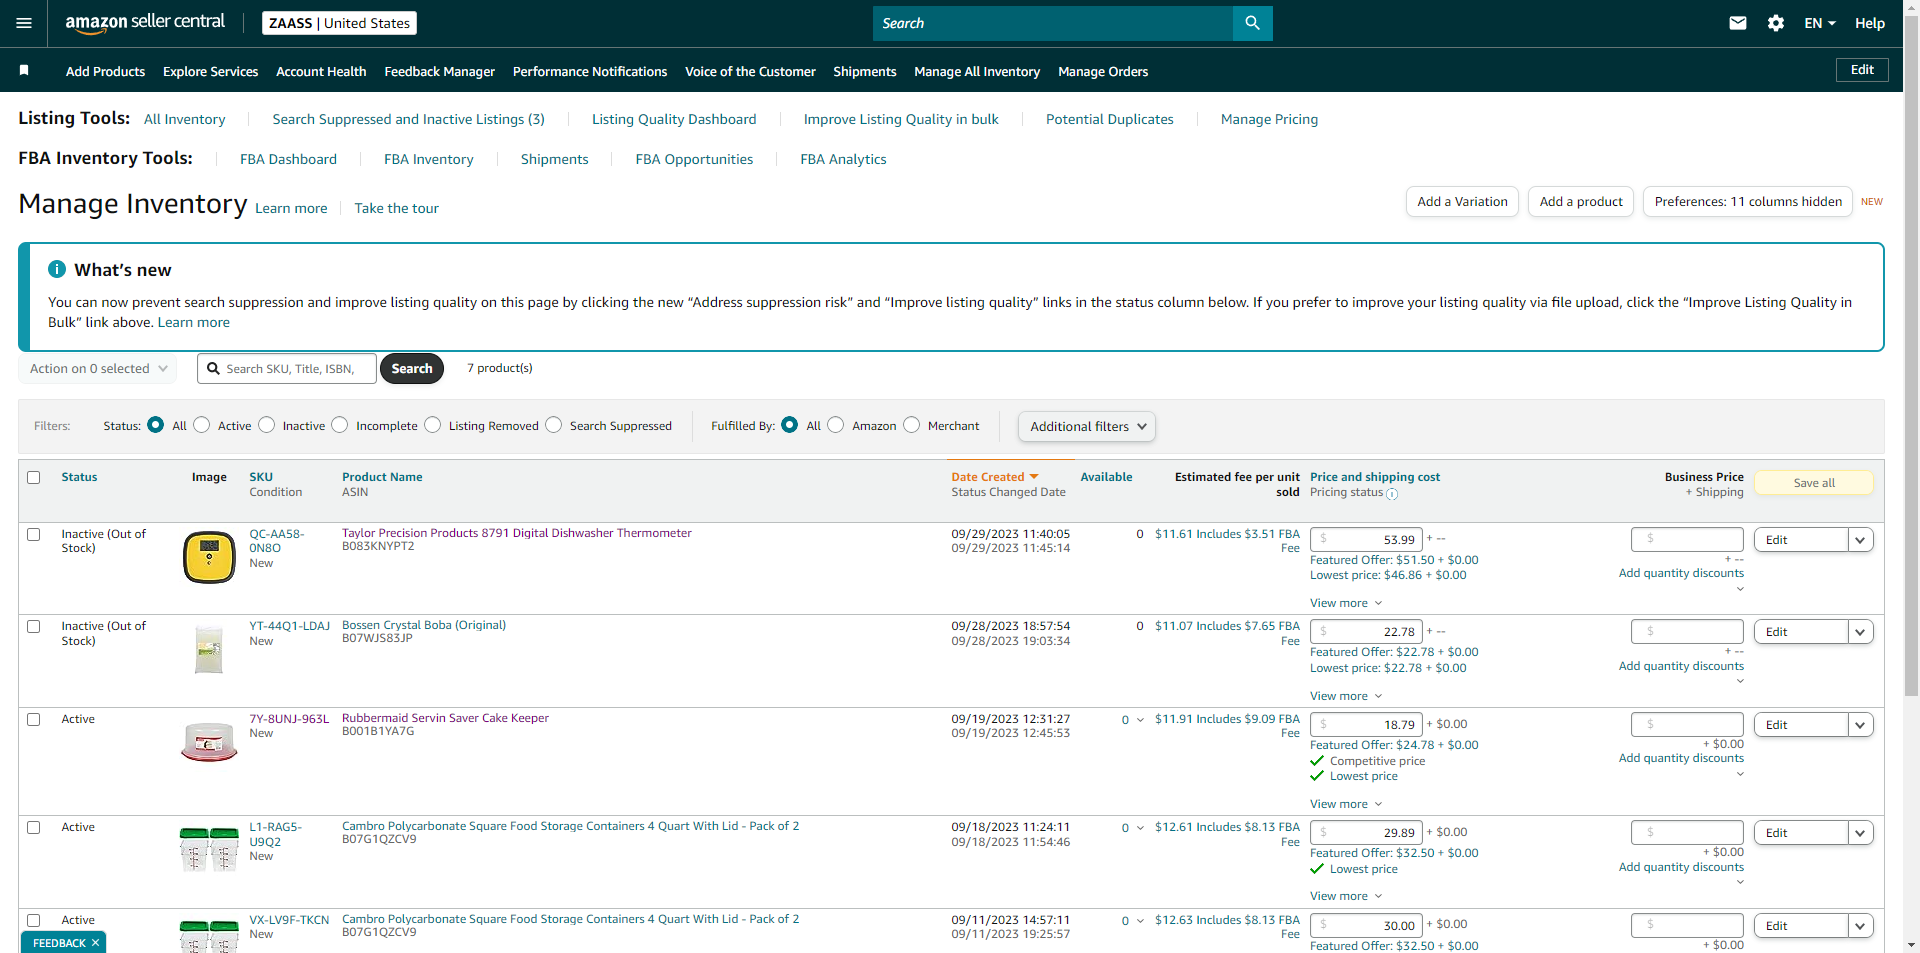Click the Date Created sort arrow

(x=1034, y=477)
